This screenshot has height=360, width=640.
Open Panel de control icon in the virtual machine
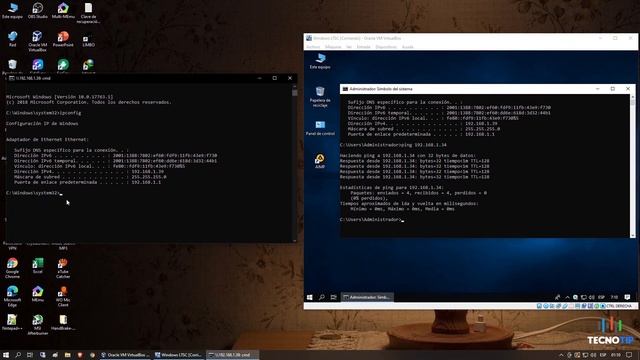tap(320, 128)
